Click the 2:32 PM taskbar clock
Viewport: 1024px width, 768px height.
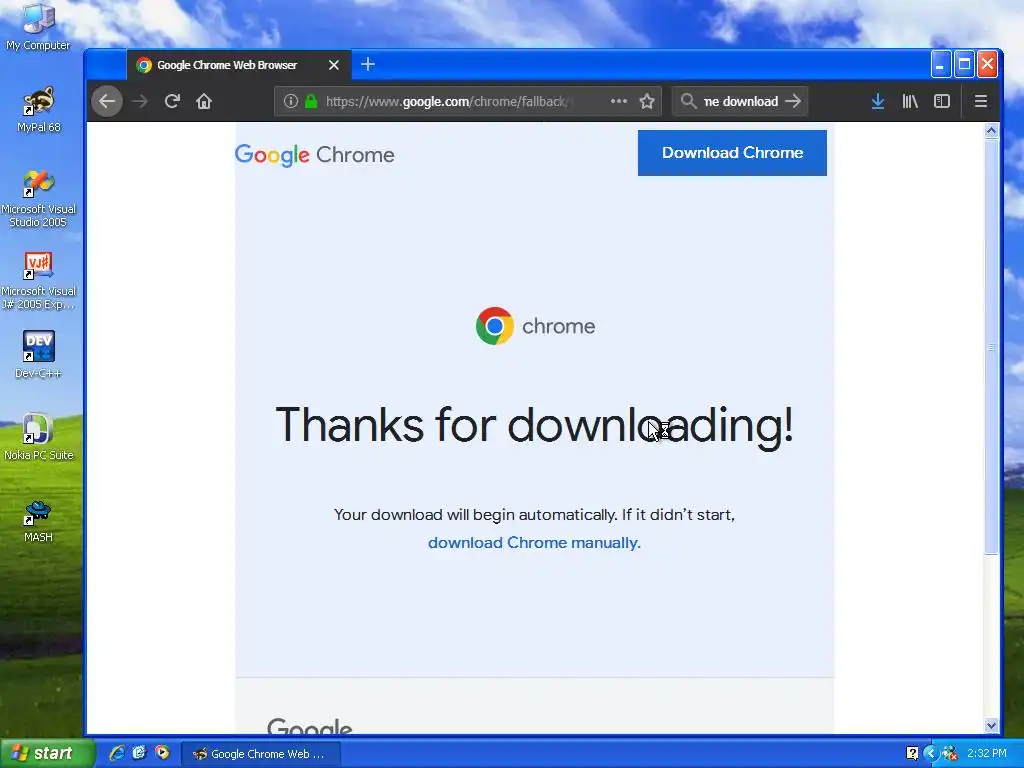click(987, 753)
